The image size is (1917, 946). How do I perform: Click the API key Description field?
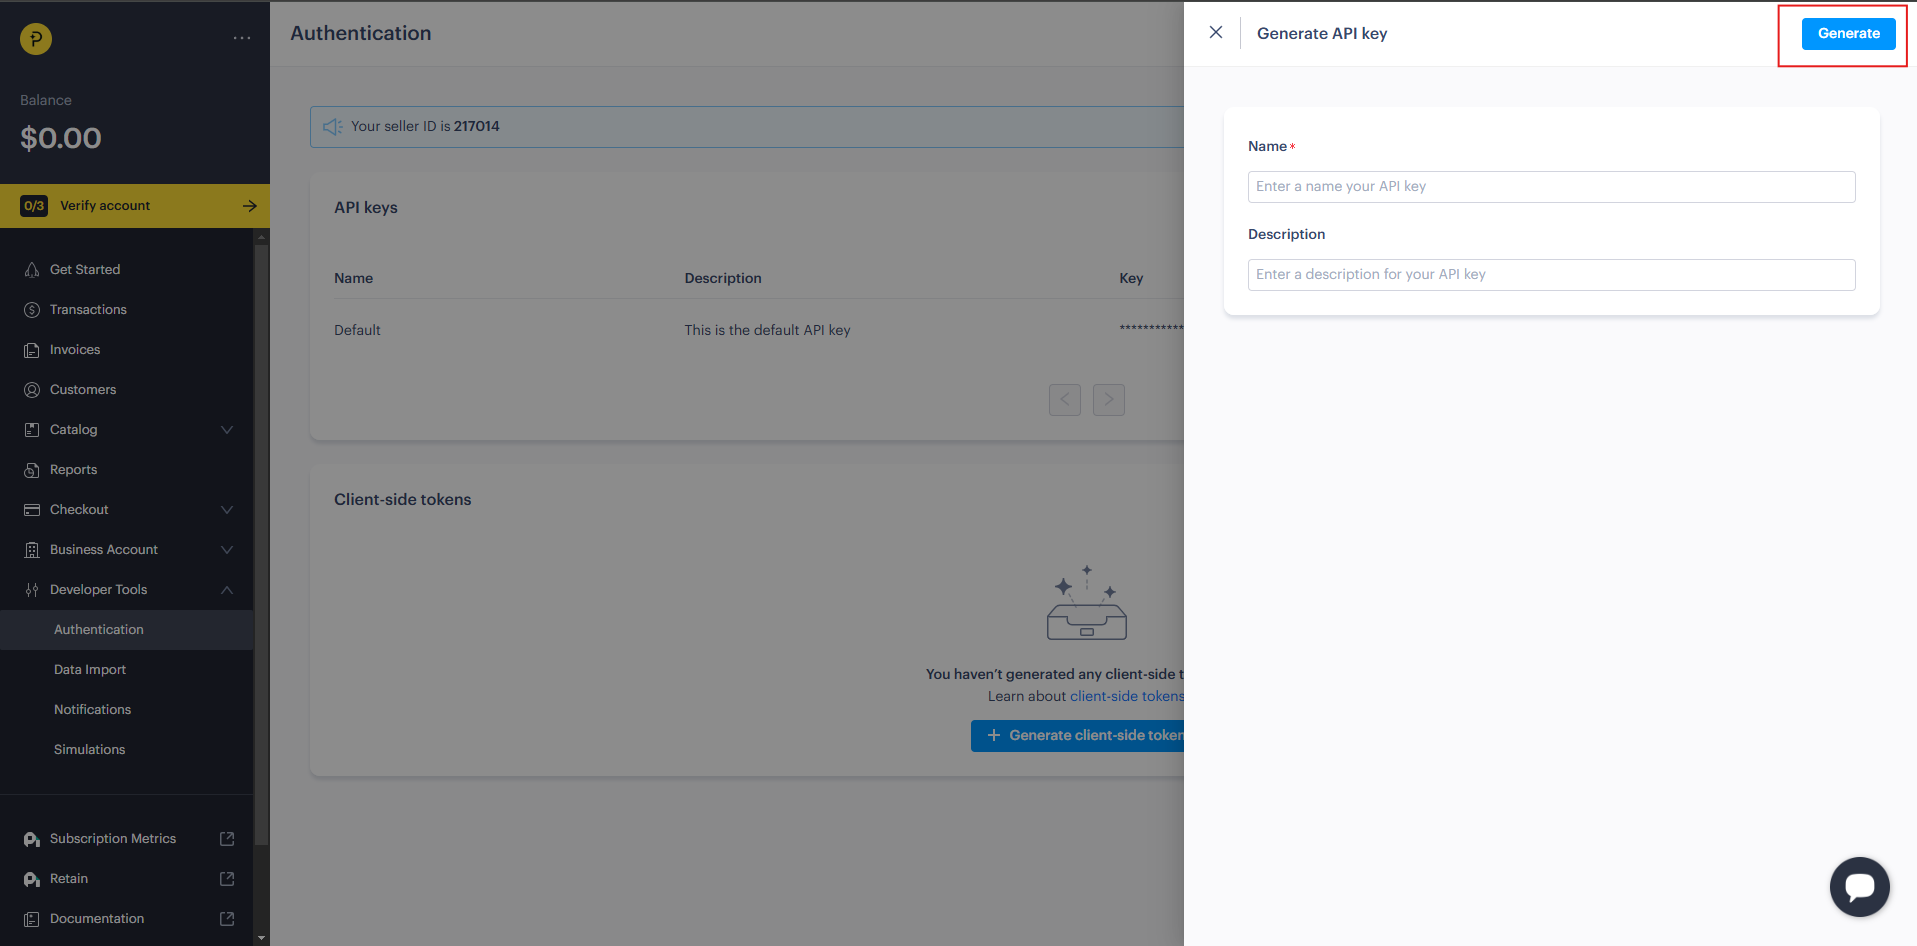(1550, 275)
